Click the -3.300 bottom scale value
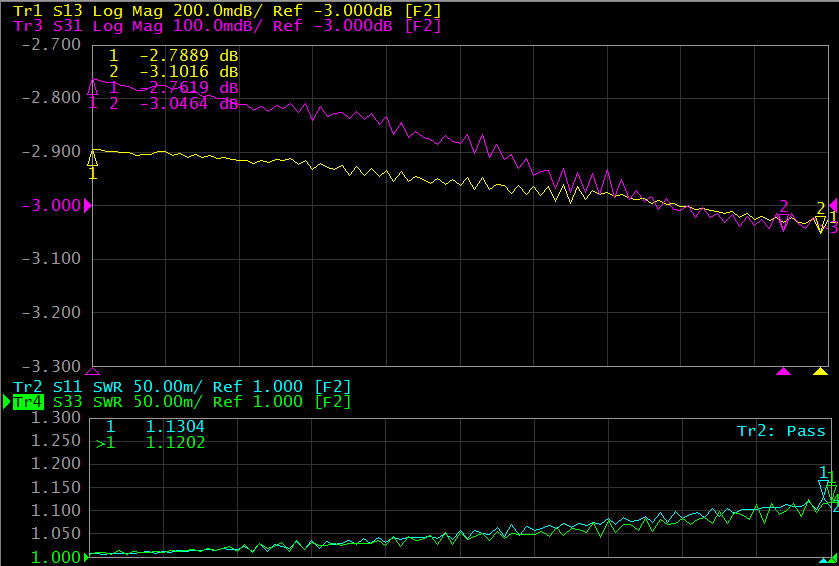The width and height of the screenshot is (839, 566). (x=51, y=366)
